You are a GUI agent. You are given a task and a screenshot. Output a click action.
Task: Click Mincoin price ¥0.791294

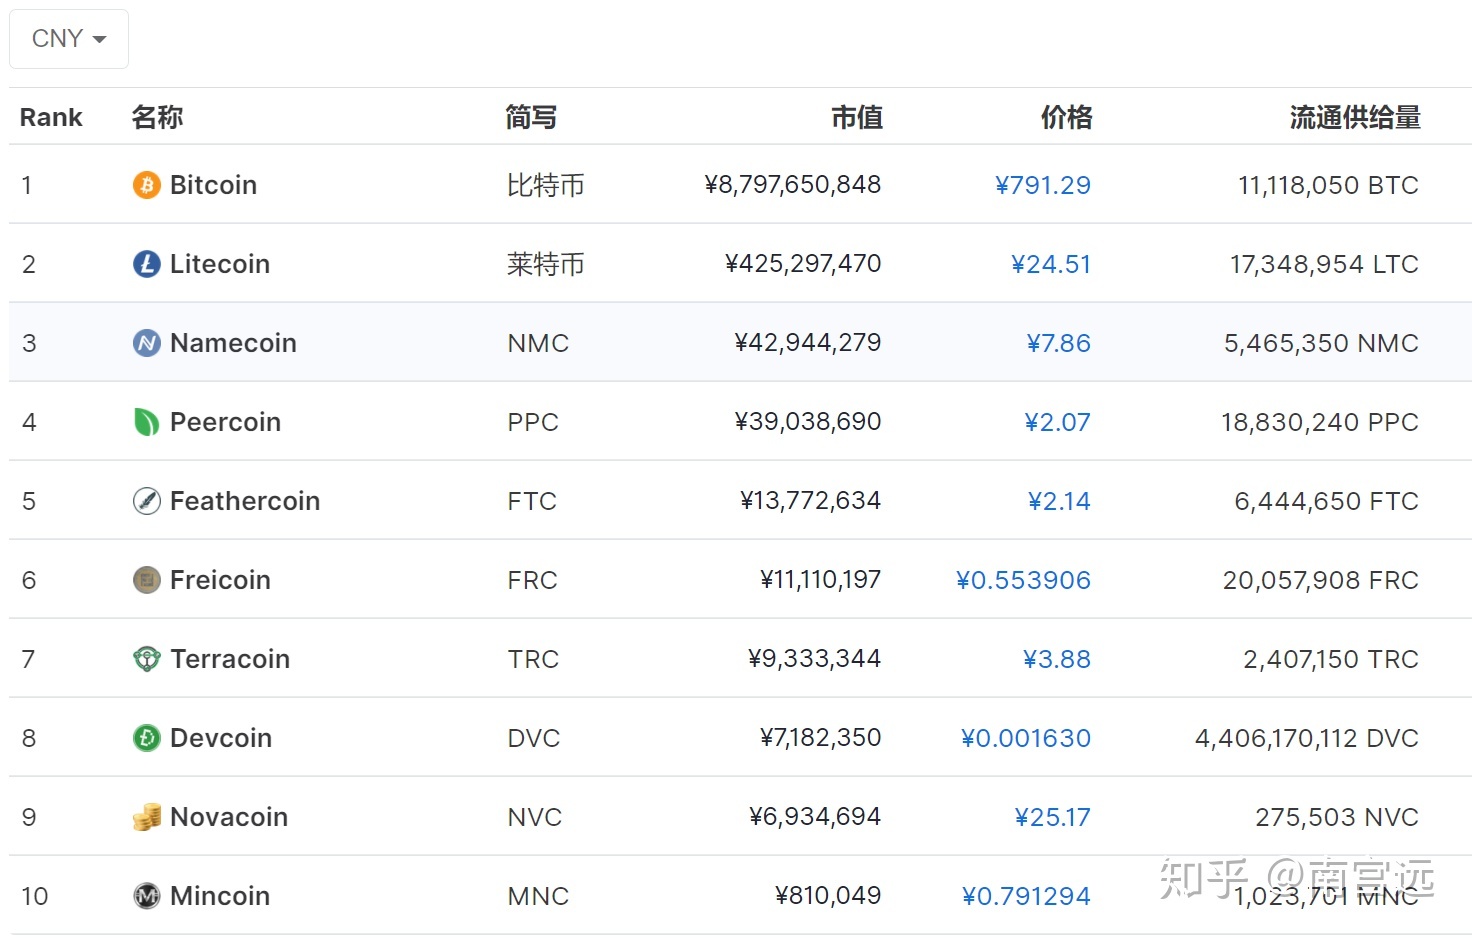point(1027,896)
